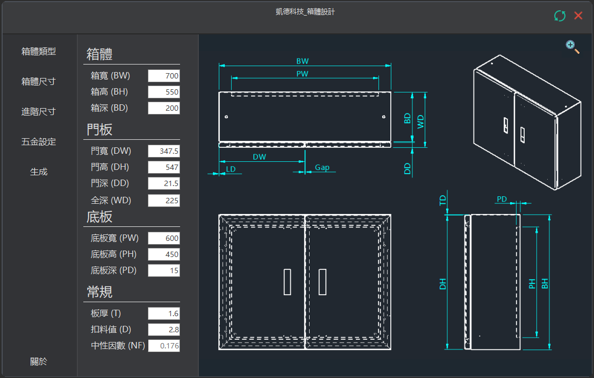Click the 底板高 (PH) input field
The width and height of the screenshot is (594, 378).
(164, 254)
